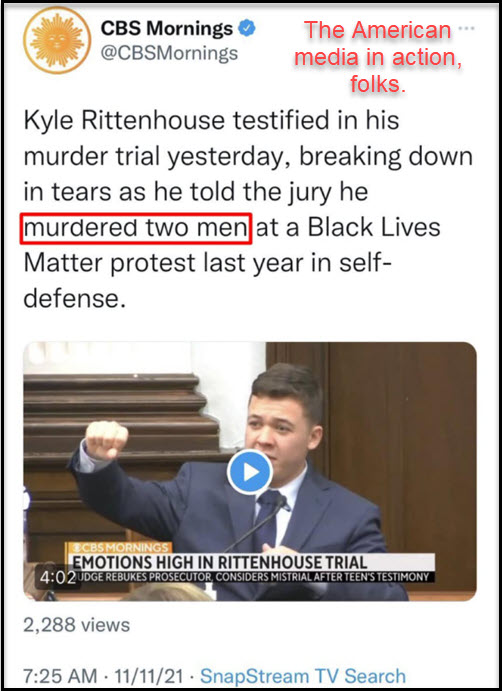This screenshot has width=502, height=691.
Task: Click the blue verified checkmark badge
Action: pyautogui.click(x=247, y=29)
